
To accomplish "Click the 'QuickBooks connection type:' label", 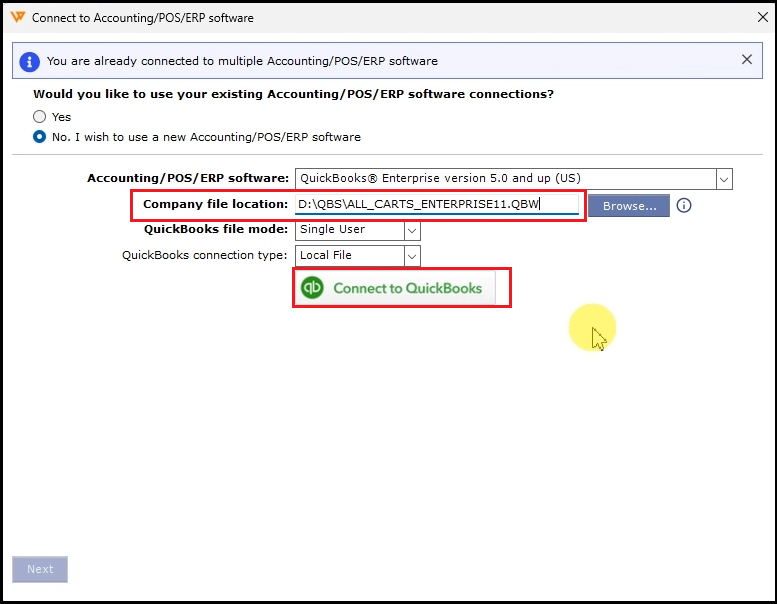I will 205,255.
